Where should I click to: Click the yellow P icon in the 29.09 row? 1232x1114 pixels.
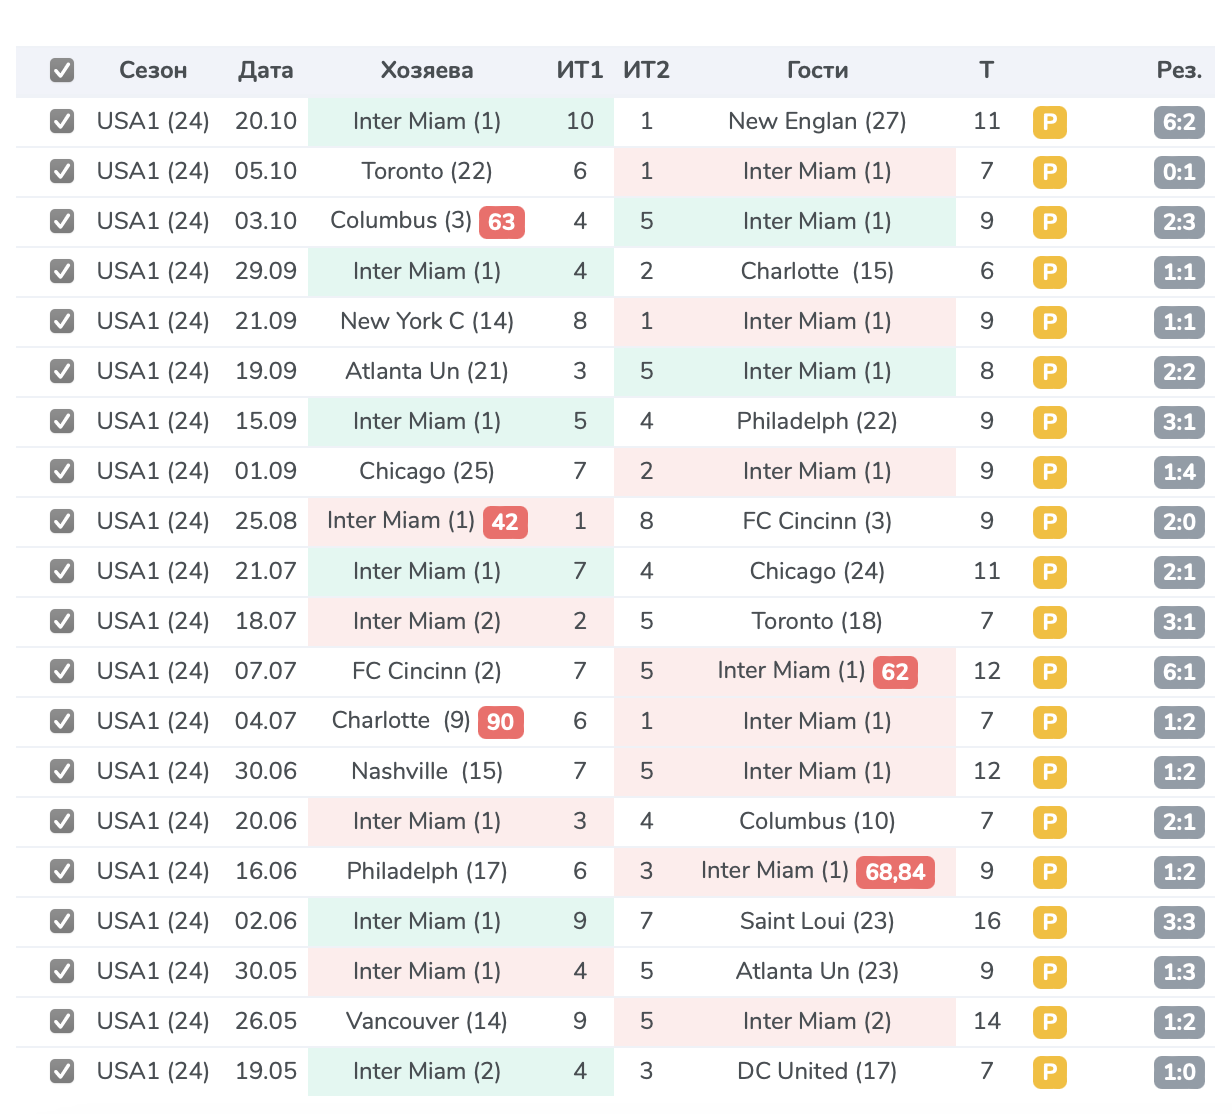[1049, 272]
